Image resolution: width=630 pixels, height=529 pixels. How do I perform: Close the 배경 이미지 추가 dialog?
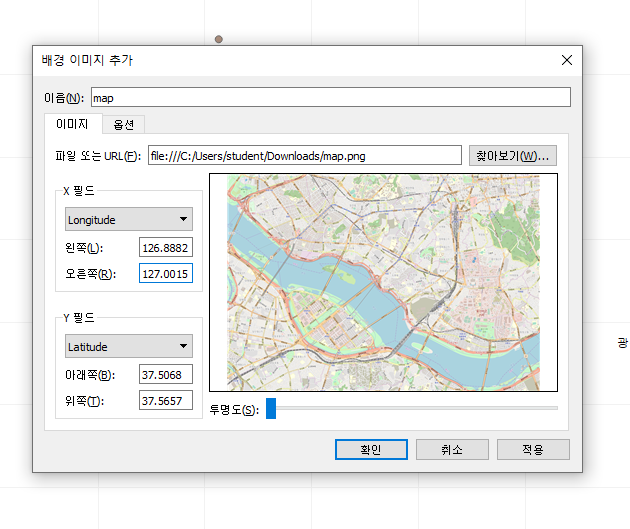pos(567,60)
